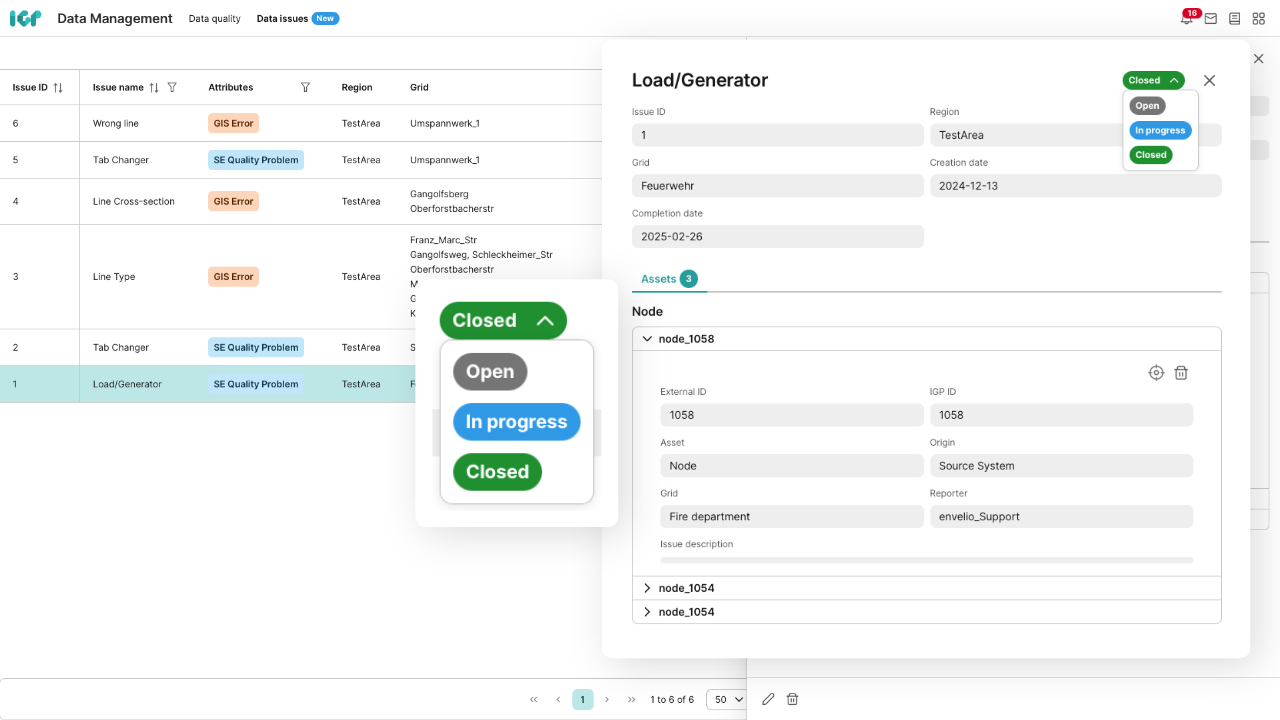1280x720 pixels.
Task: Click the pencil edit icon near the pagination
Action: 768,699
